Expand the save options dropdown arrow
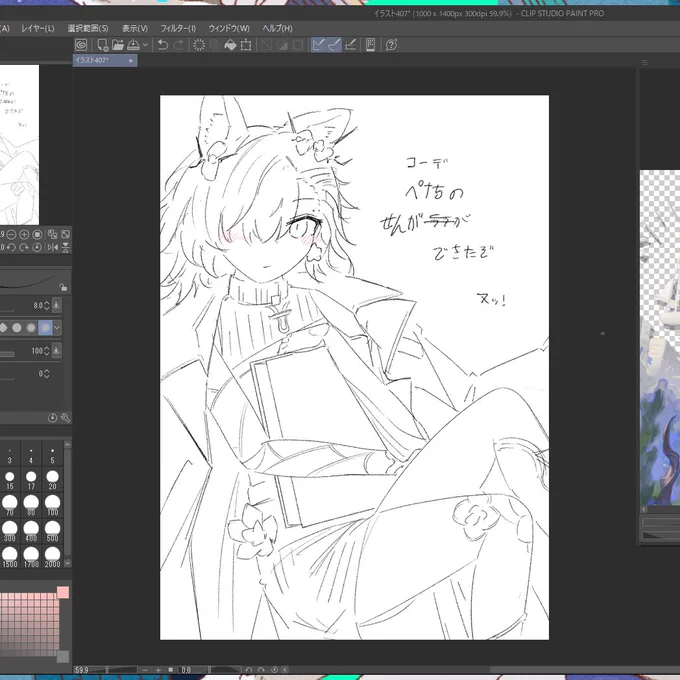 [x=145, y=45]
